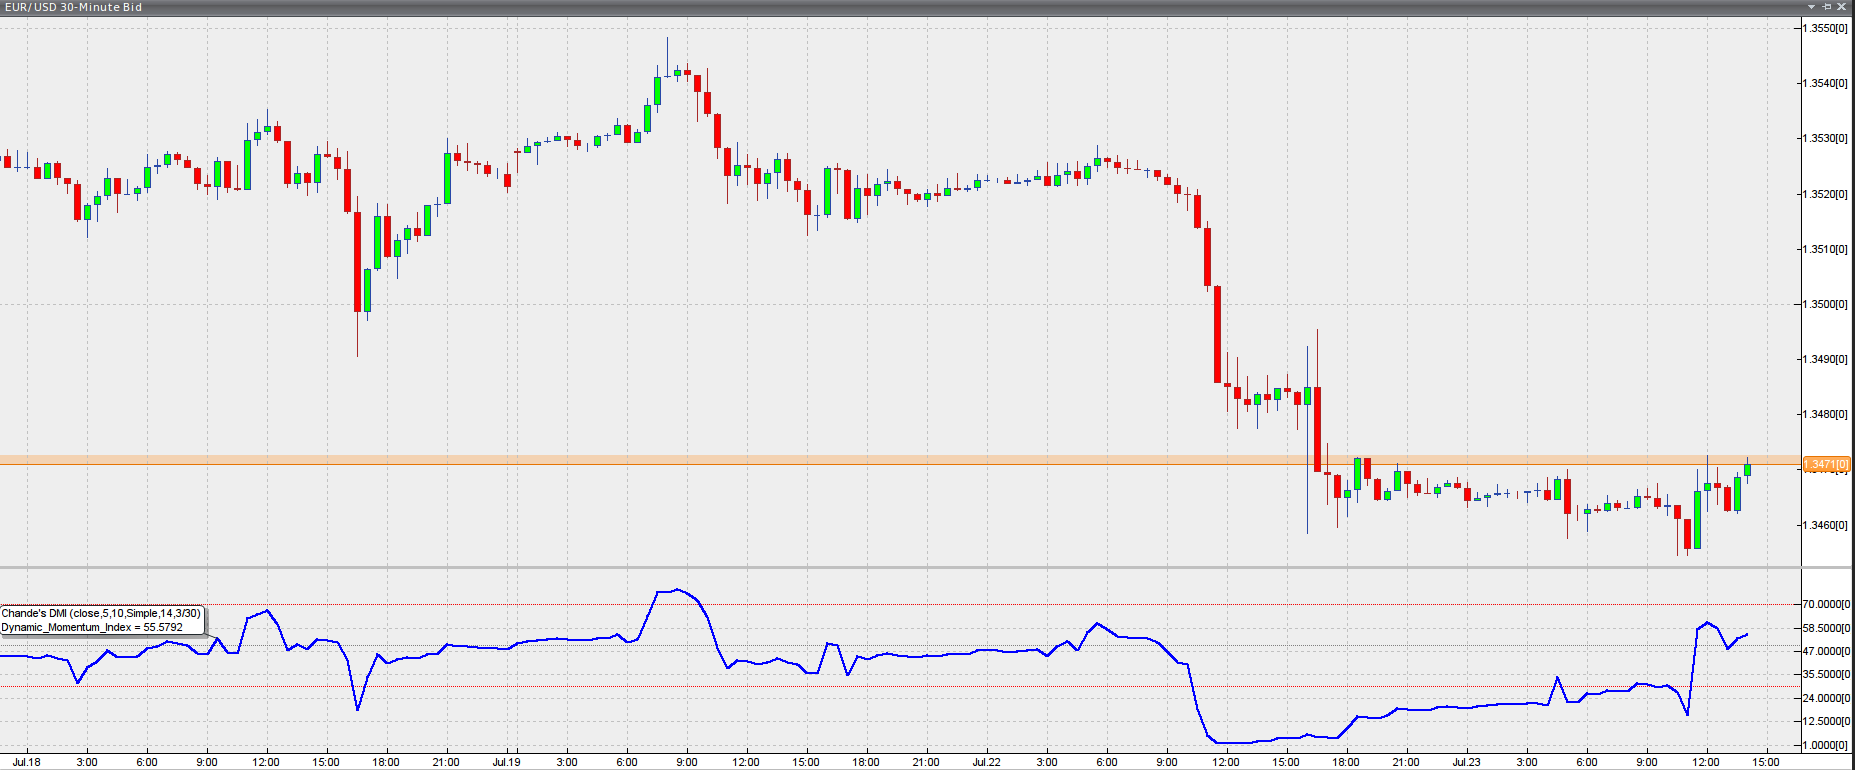
Task: Select the Jul.22 date on time axis
Action: [x=987, y=762]
